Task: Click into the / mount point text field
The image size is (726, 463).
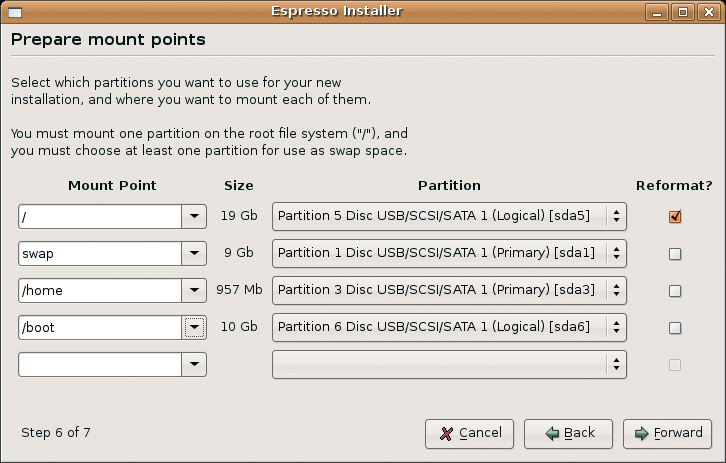Action: [x=100, y=216]
